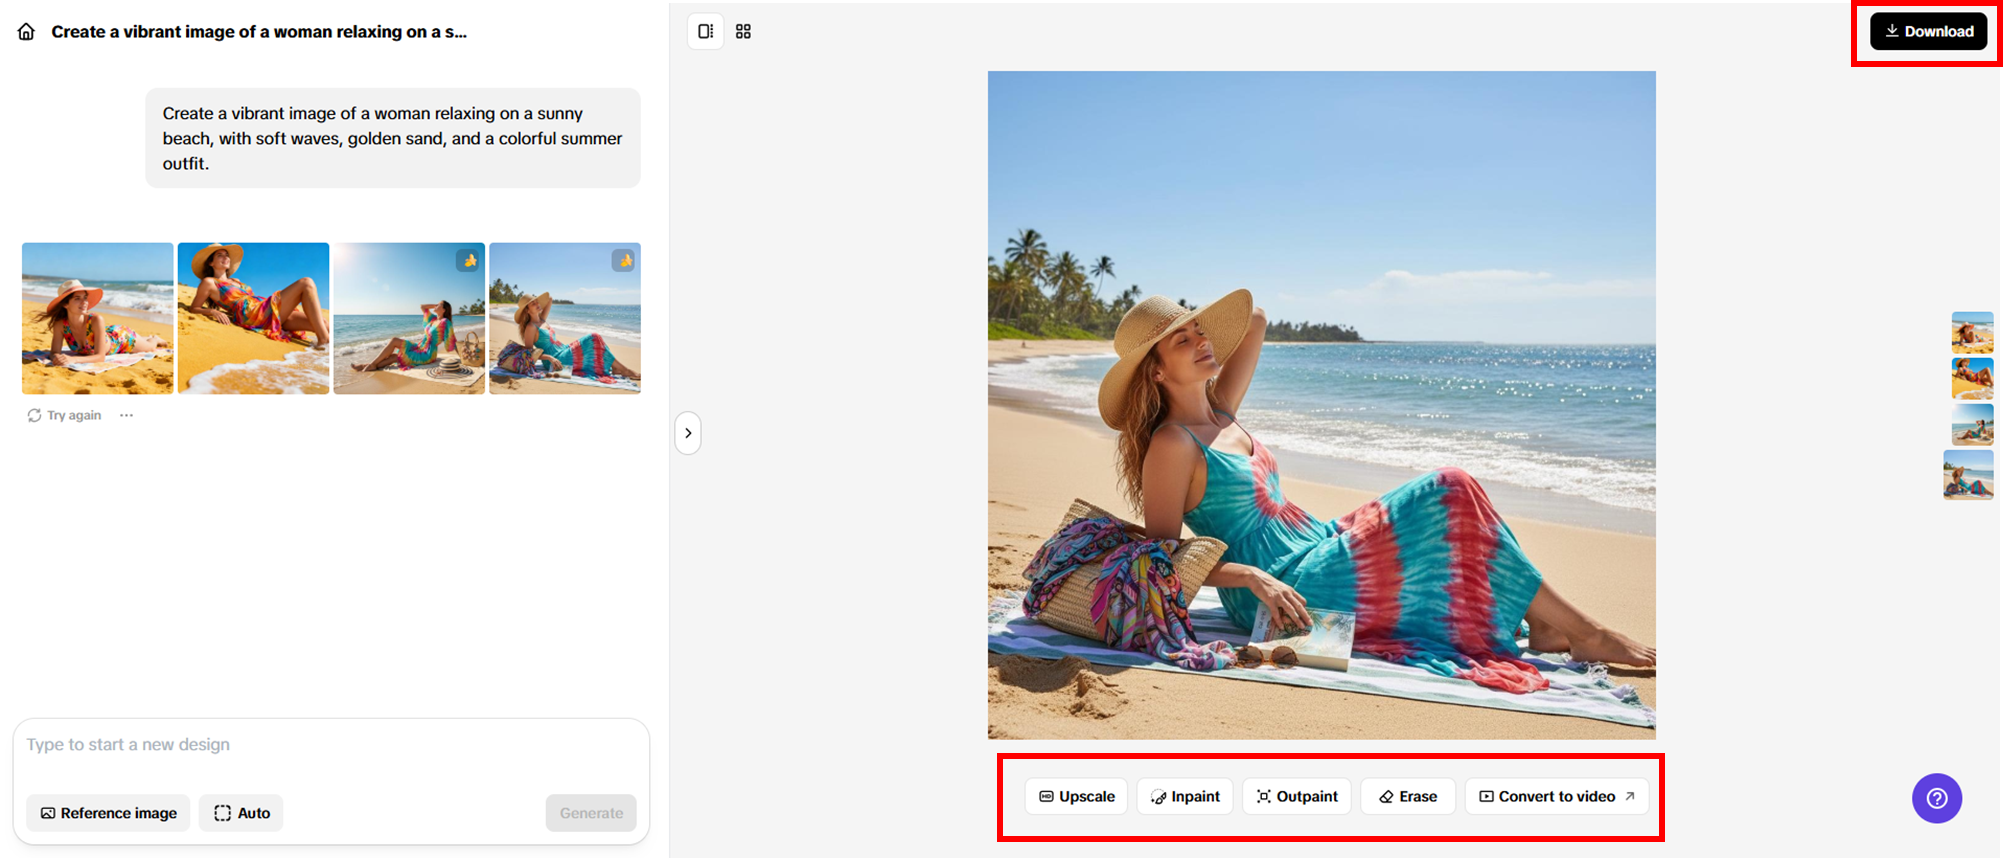Collapse the chat panel with the chevron arrow
Viewport: 2003px width, 858px height.
(688, 433)
